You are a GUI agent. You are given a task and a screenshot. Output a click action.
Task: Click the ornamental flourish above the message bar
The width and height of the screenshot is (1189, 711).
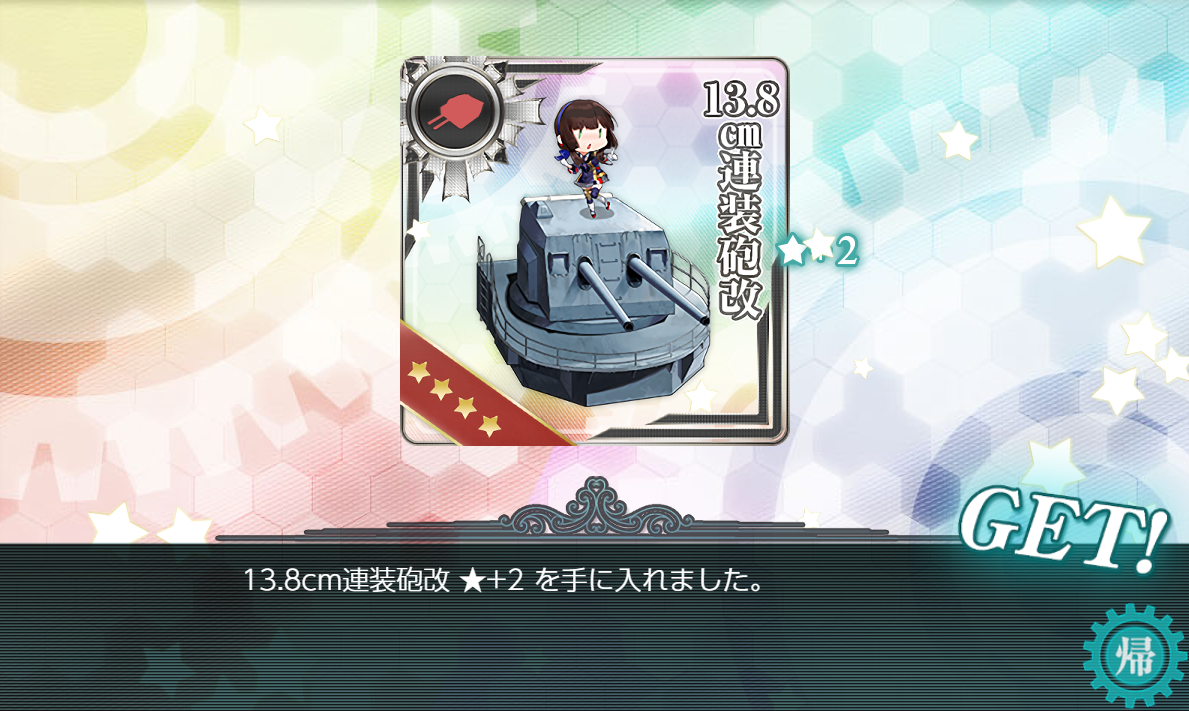coord(596,506)
